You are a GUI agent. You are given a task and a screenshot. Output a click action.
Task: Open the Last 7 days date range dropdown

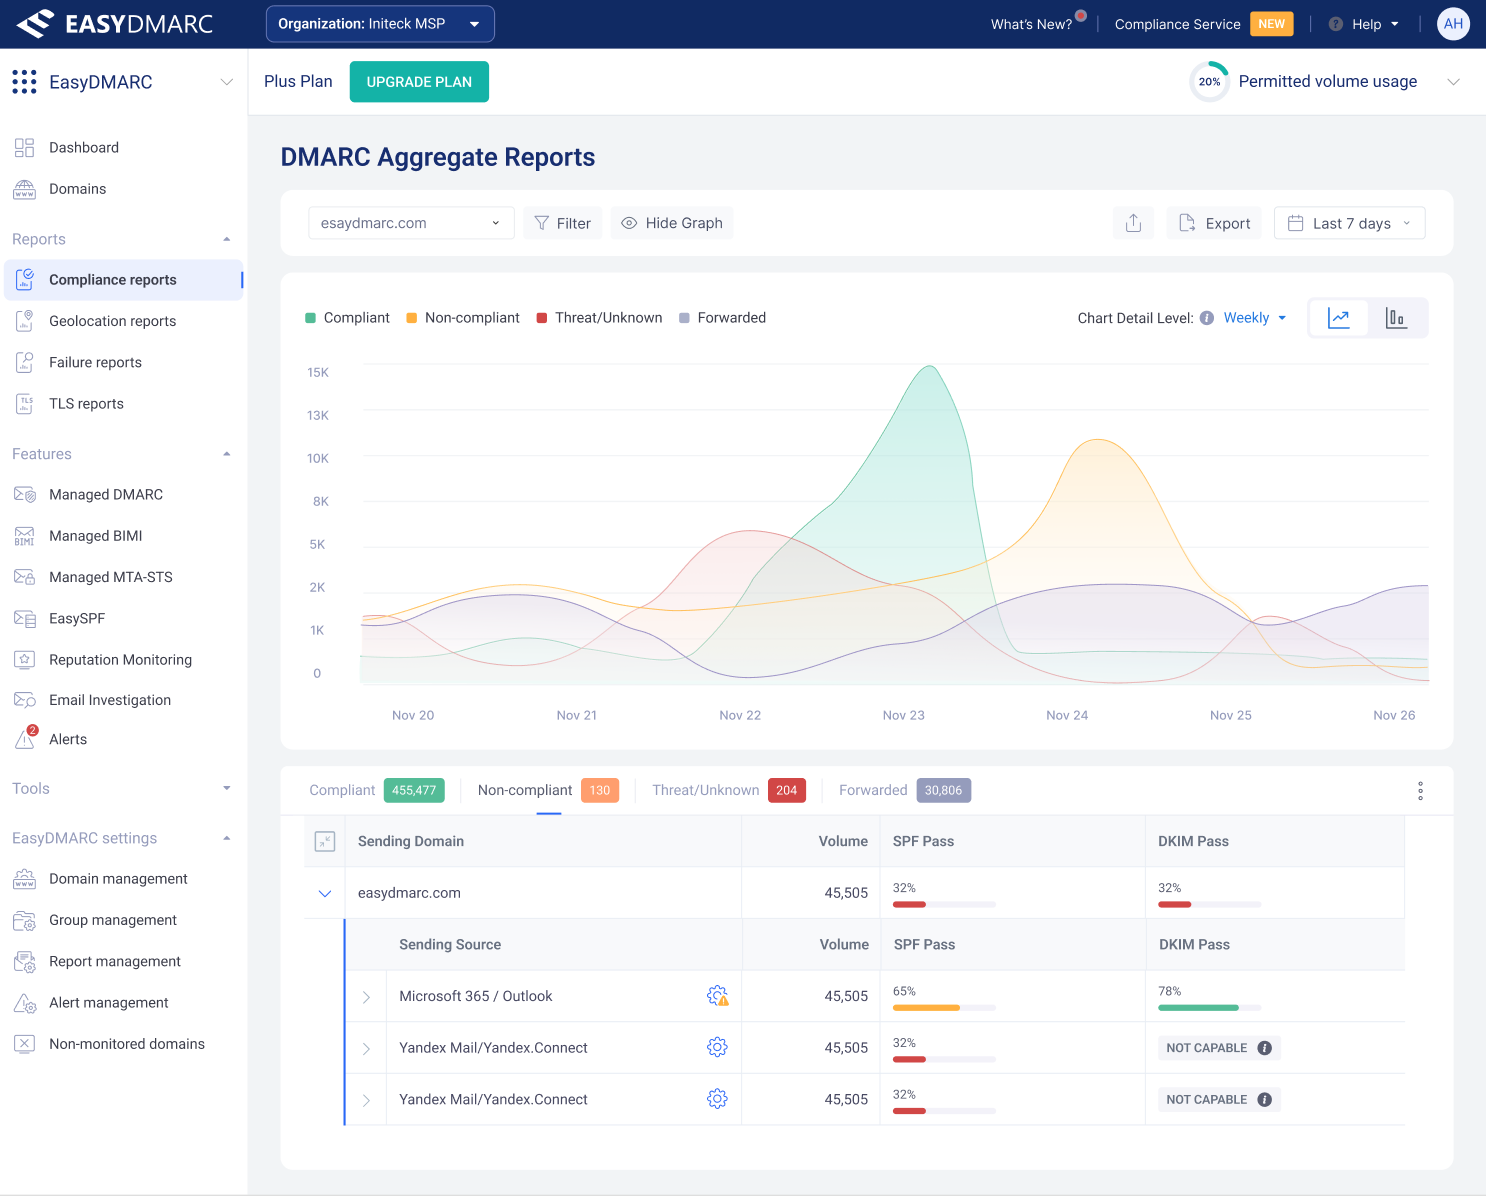tap(1349, 223)
